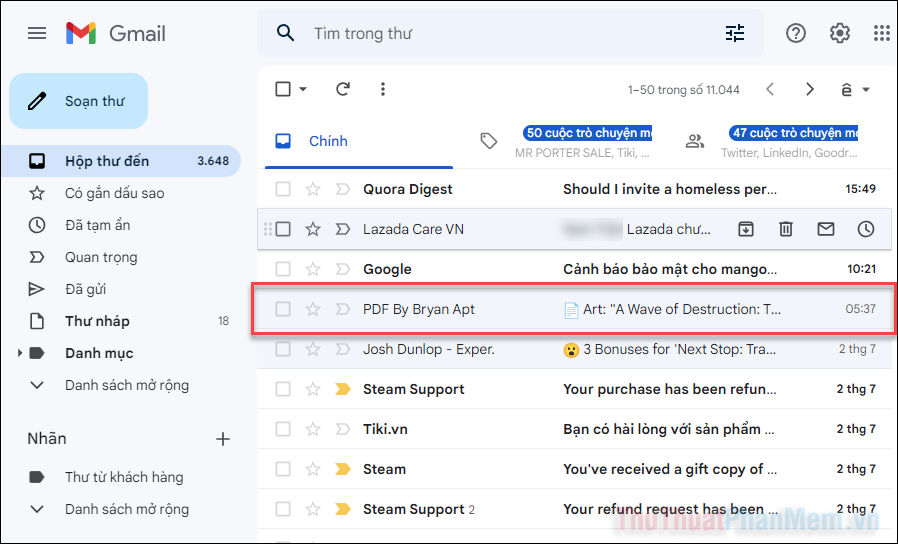Open the Social tab with Twitter, LinkedIn
Screen dimensions: 898x544
[773, 141]
